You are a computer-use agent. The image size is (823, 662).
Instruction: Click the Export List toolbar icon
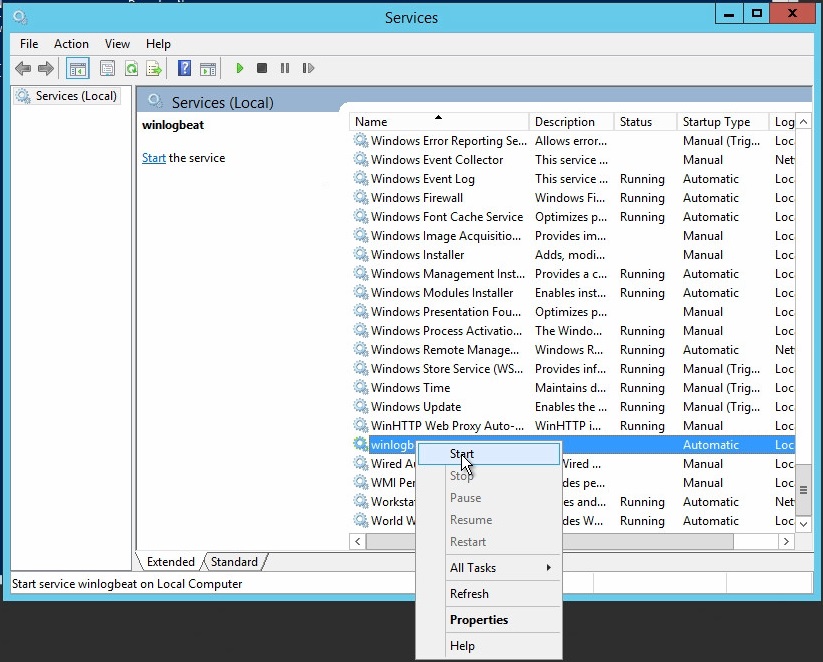coord(154,68)
